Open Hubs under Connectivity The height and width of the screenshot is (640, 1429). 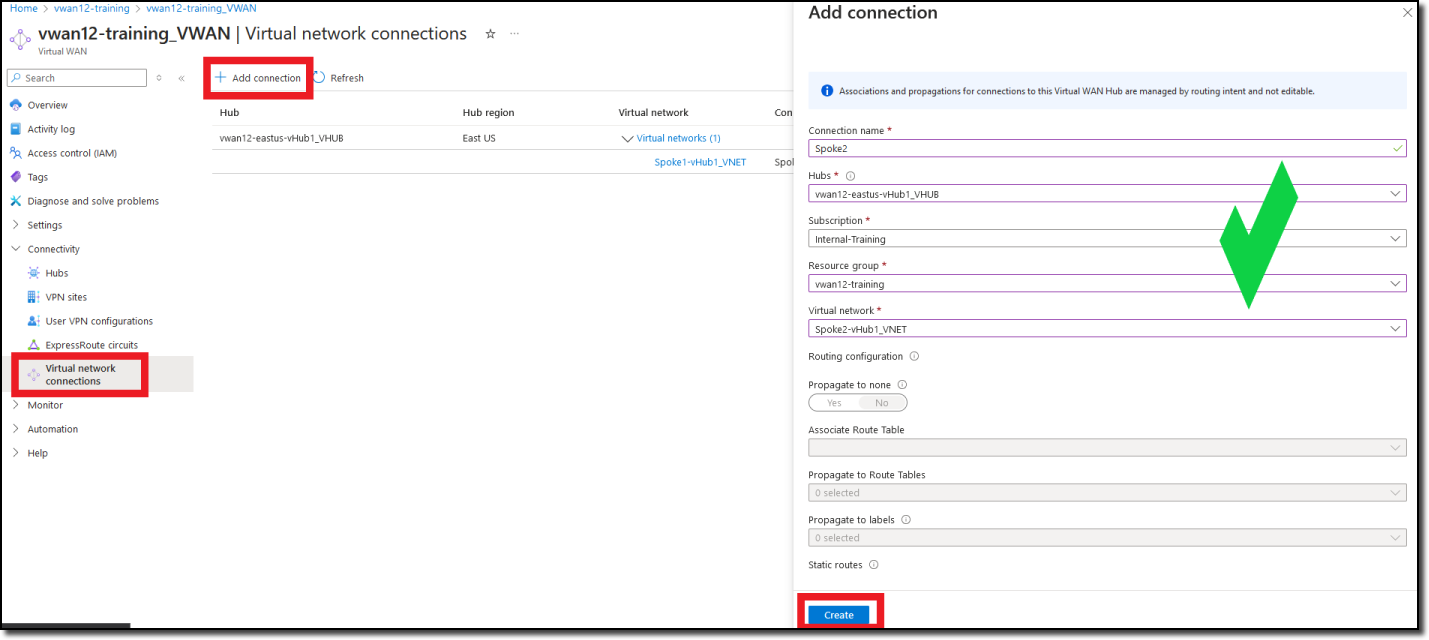[57, 273]
